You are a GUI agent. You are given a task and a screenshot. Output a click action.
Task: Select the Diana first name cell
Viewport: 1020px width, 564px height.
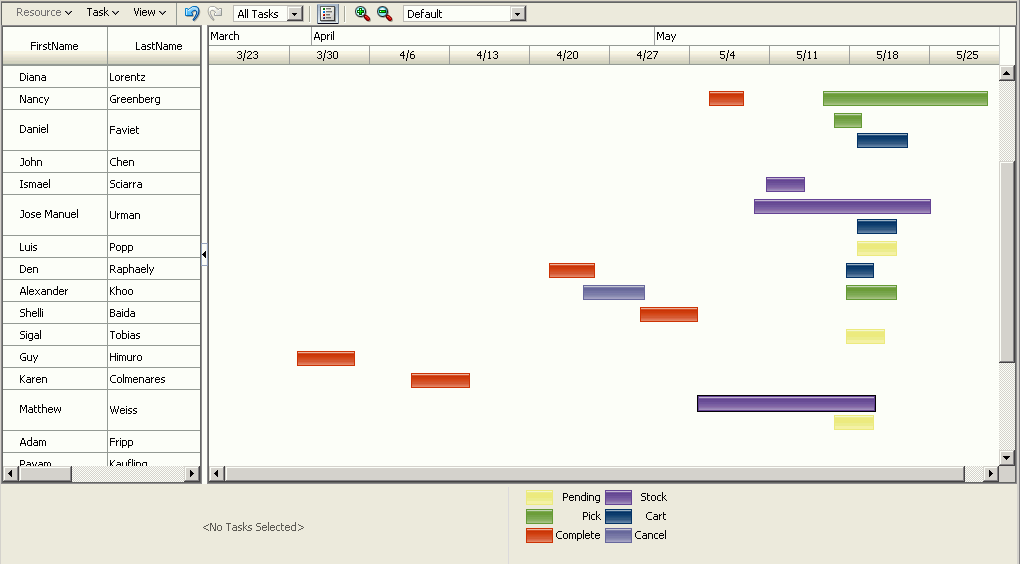click(55, 77)
